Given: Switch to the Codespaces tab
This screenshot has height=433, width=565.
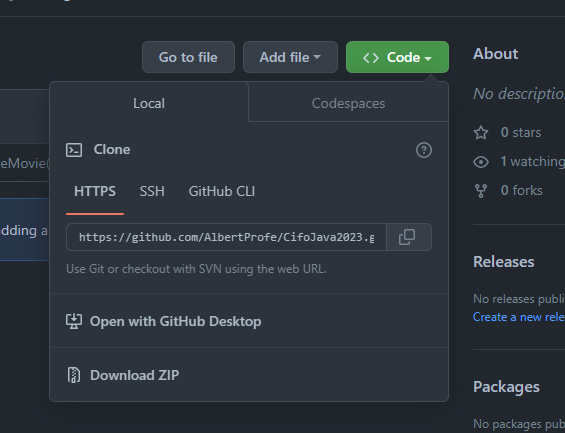Looking at the screenshot, I should [x=348, y=103].
